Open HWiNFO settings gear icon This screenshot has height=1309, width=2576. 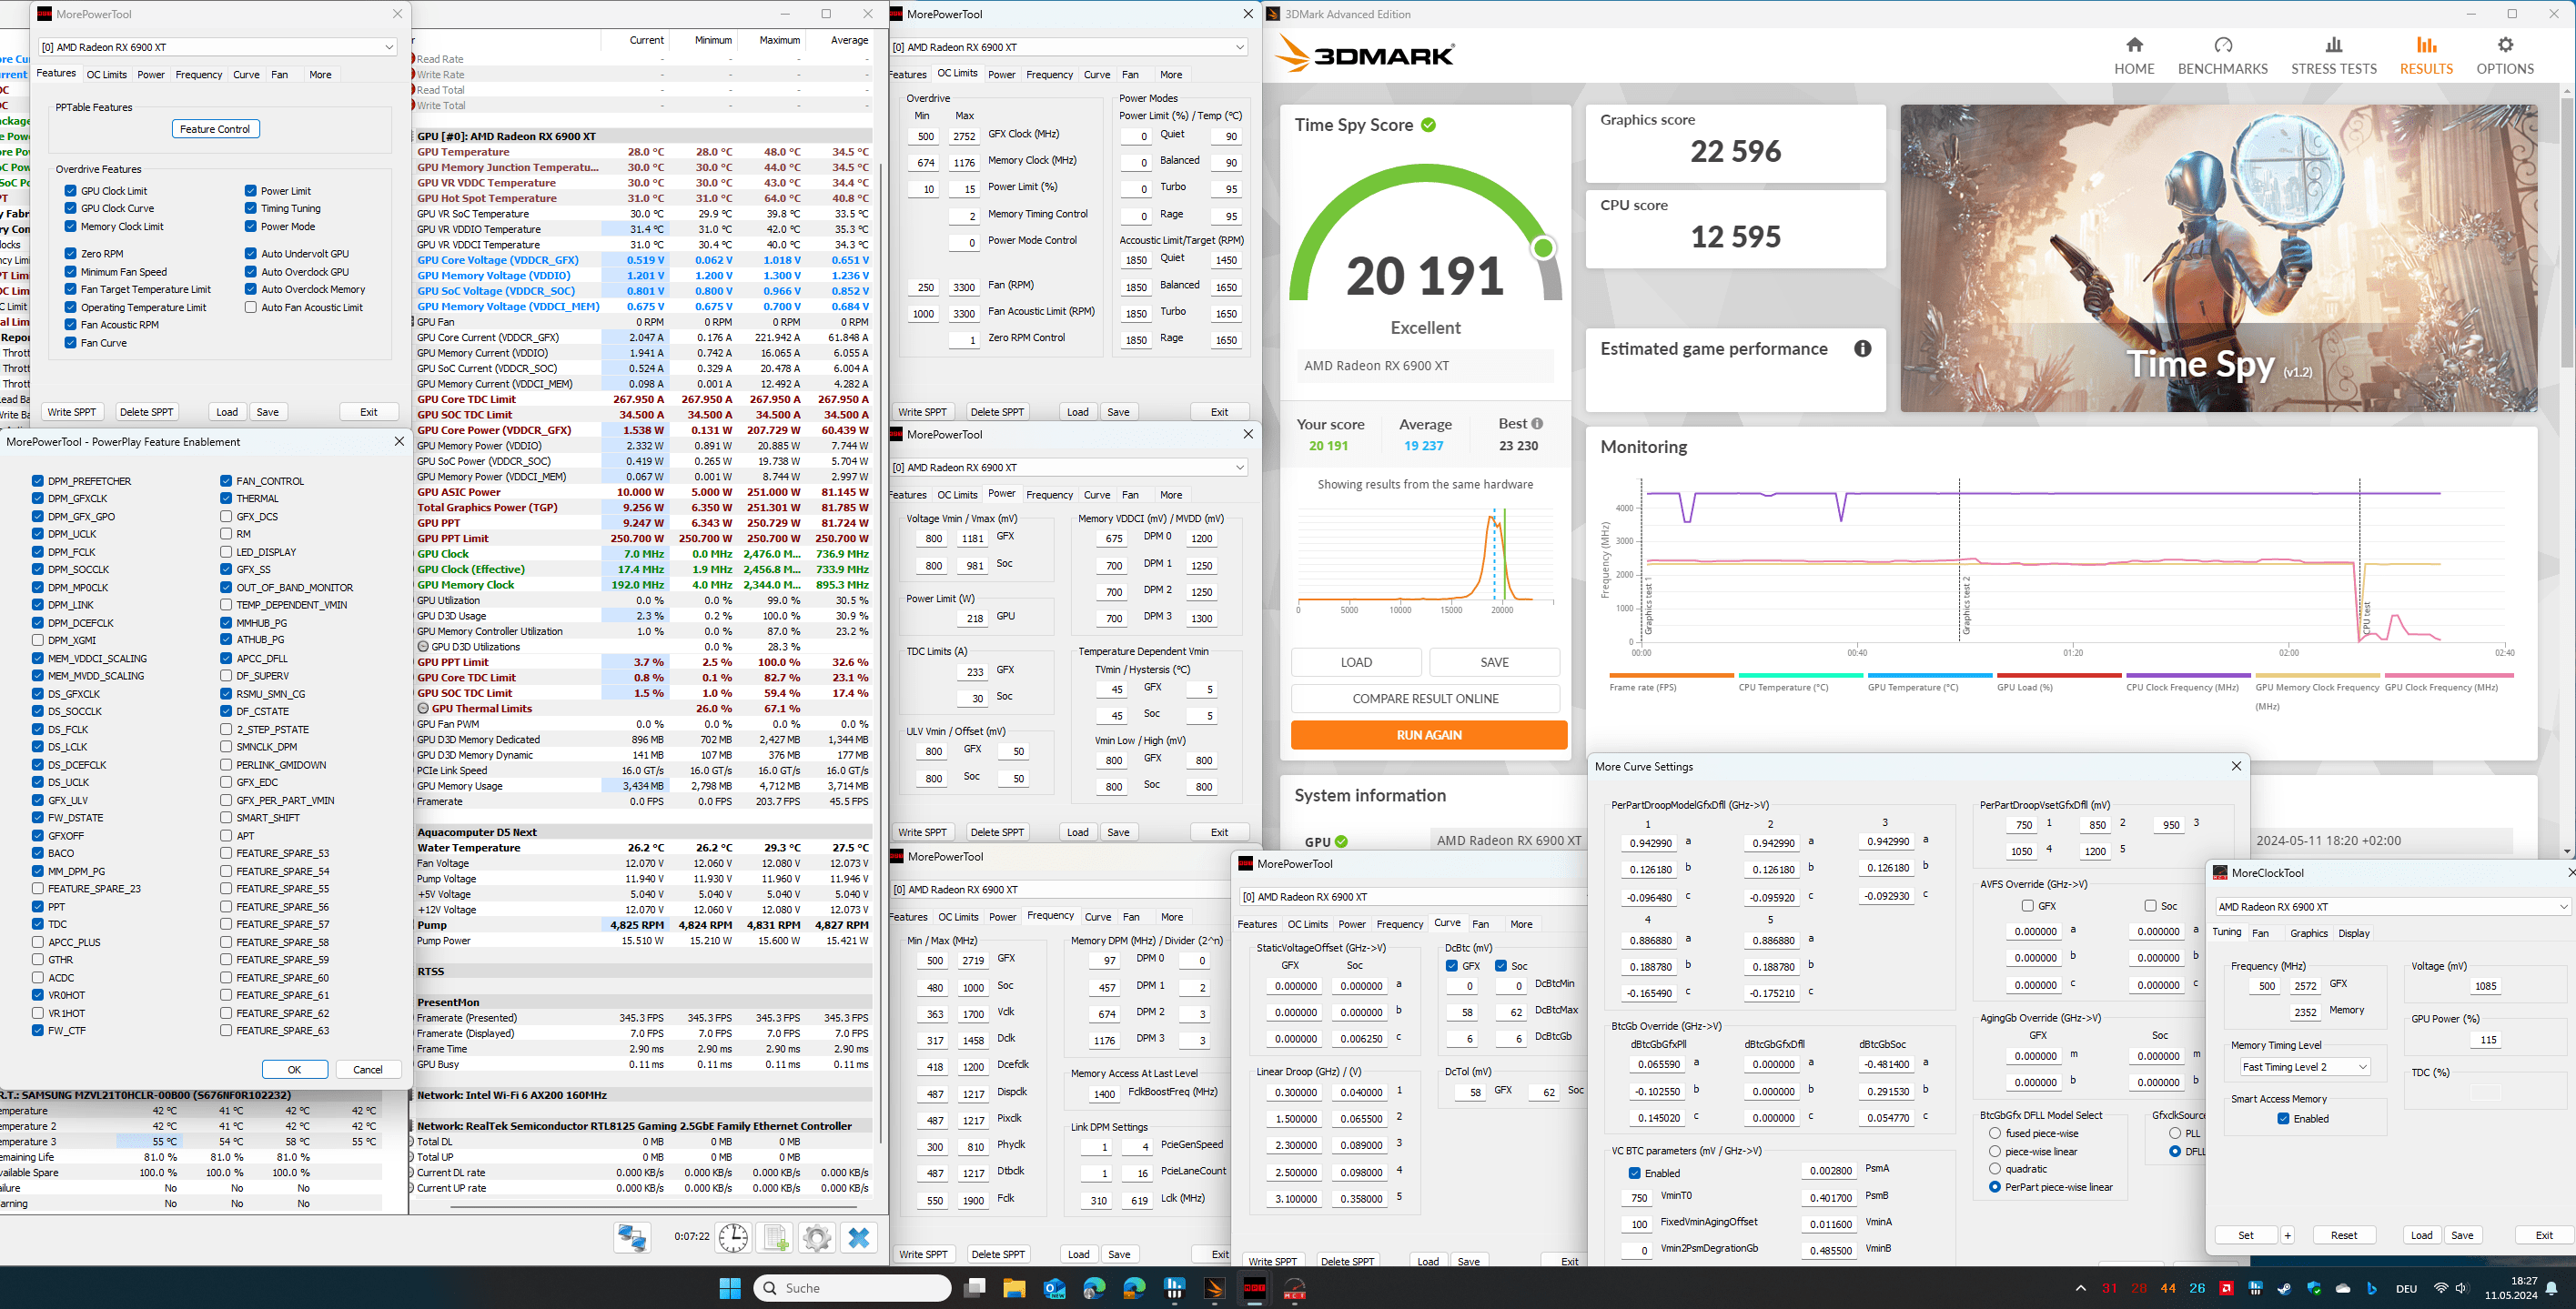click(816, 1237)
